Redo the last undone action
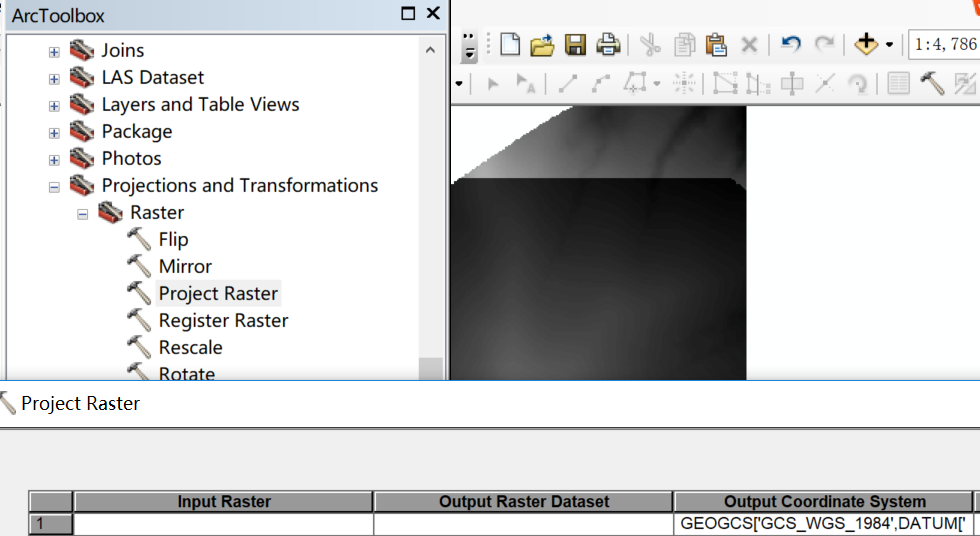Image resolution: width=980 pixels, height=536 pixels. coord(824,44)
